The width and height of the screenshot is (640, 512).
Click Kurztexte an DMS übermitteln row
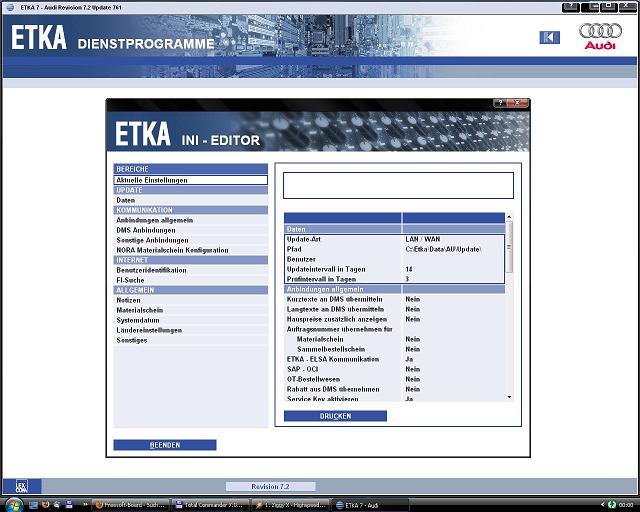394,299
